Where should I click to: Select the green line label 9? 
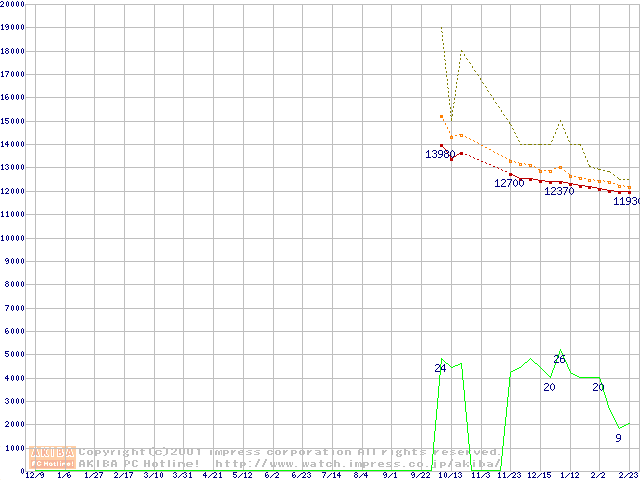618,437
